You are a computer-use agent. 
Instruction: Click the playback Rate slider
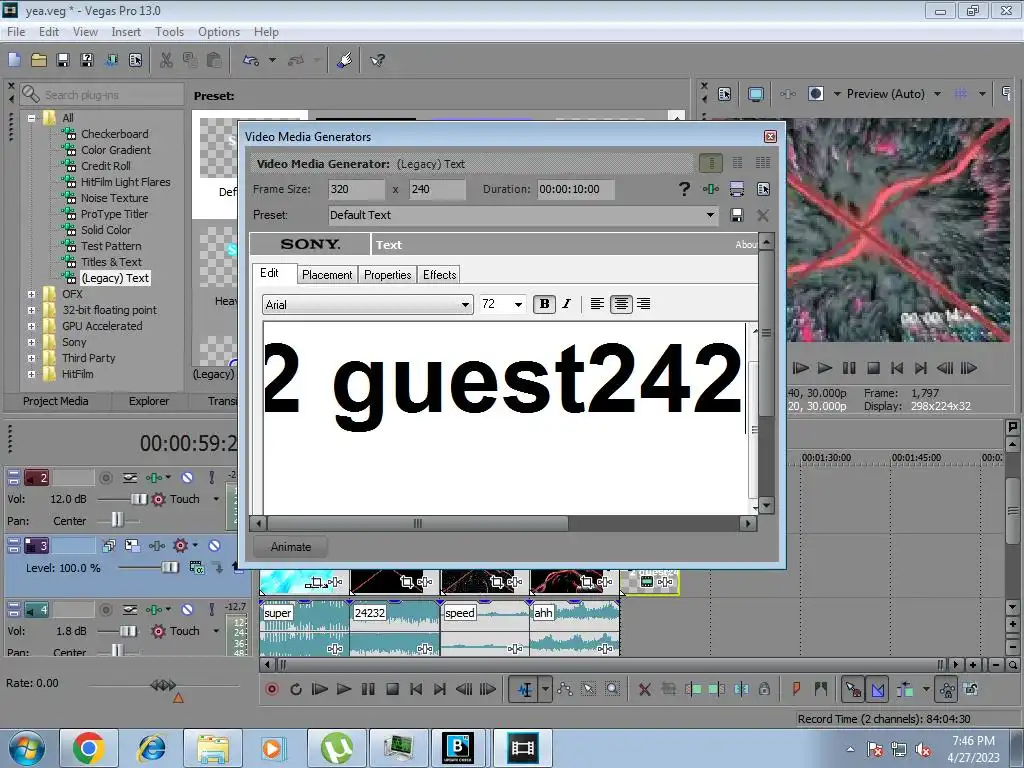click(x=163, y=685)
